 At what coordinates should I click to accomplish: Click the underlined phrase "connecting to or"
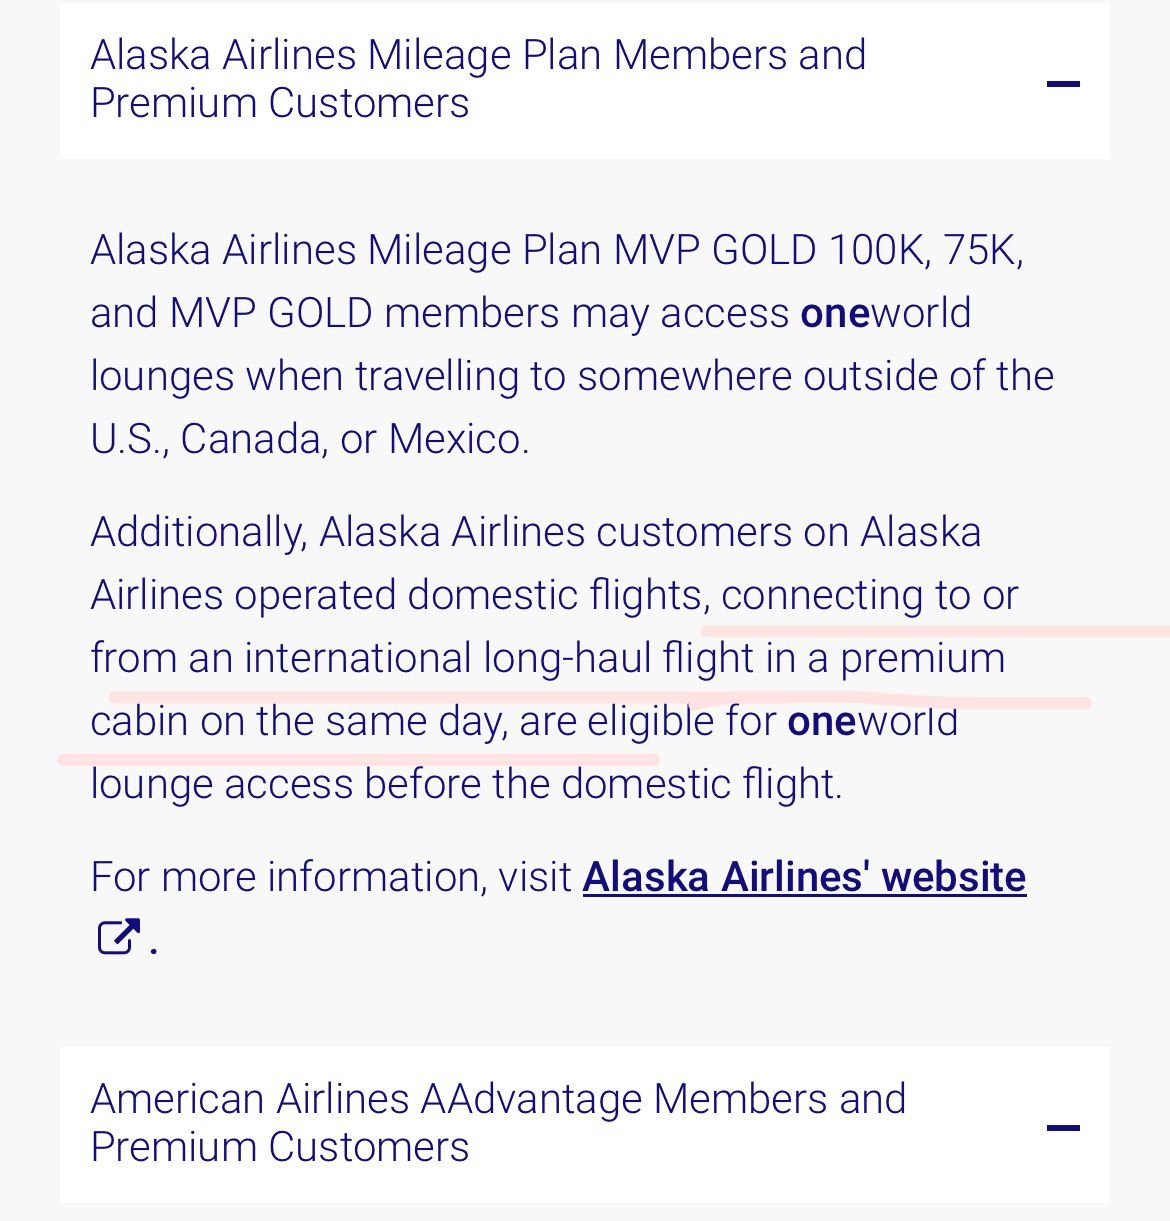tap(868, 596)
